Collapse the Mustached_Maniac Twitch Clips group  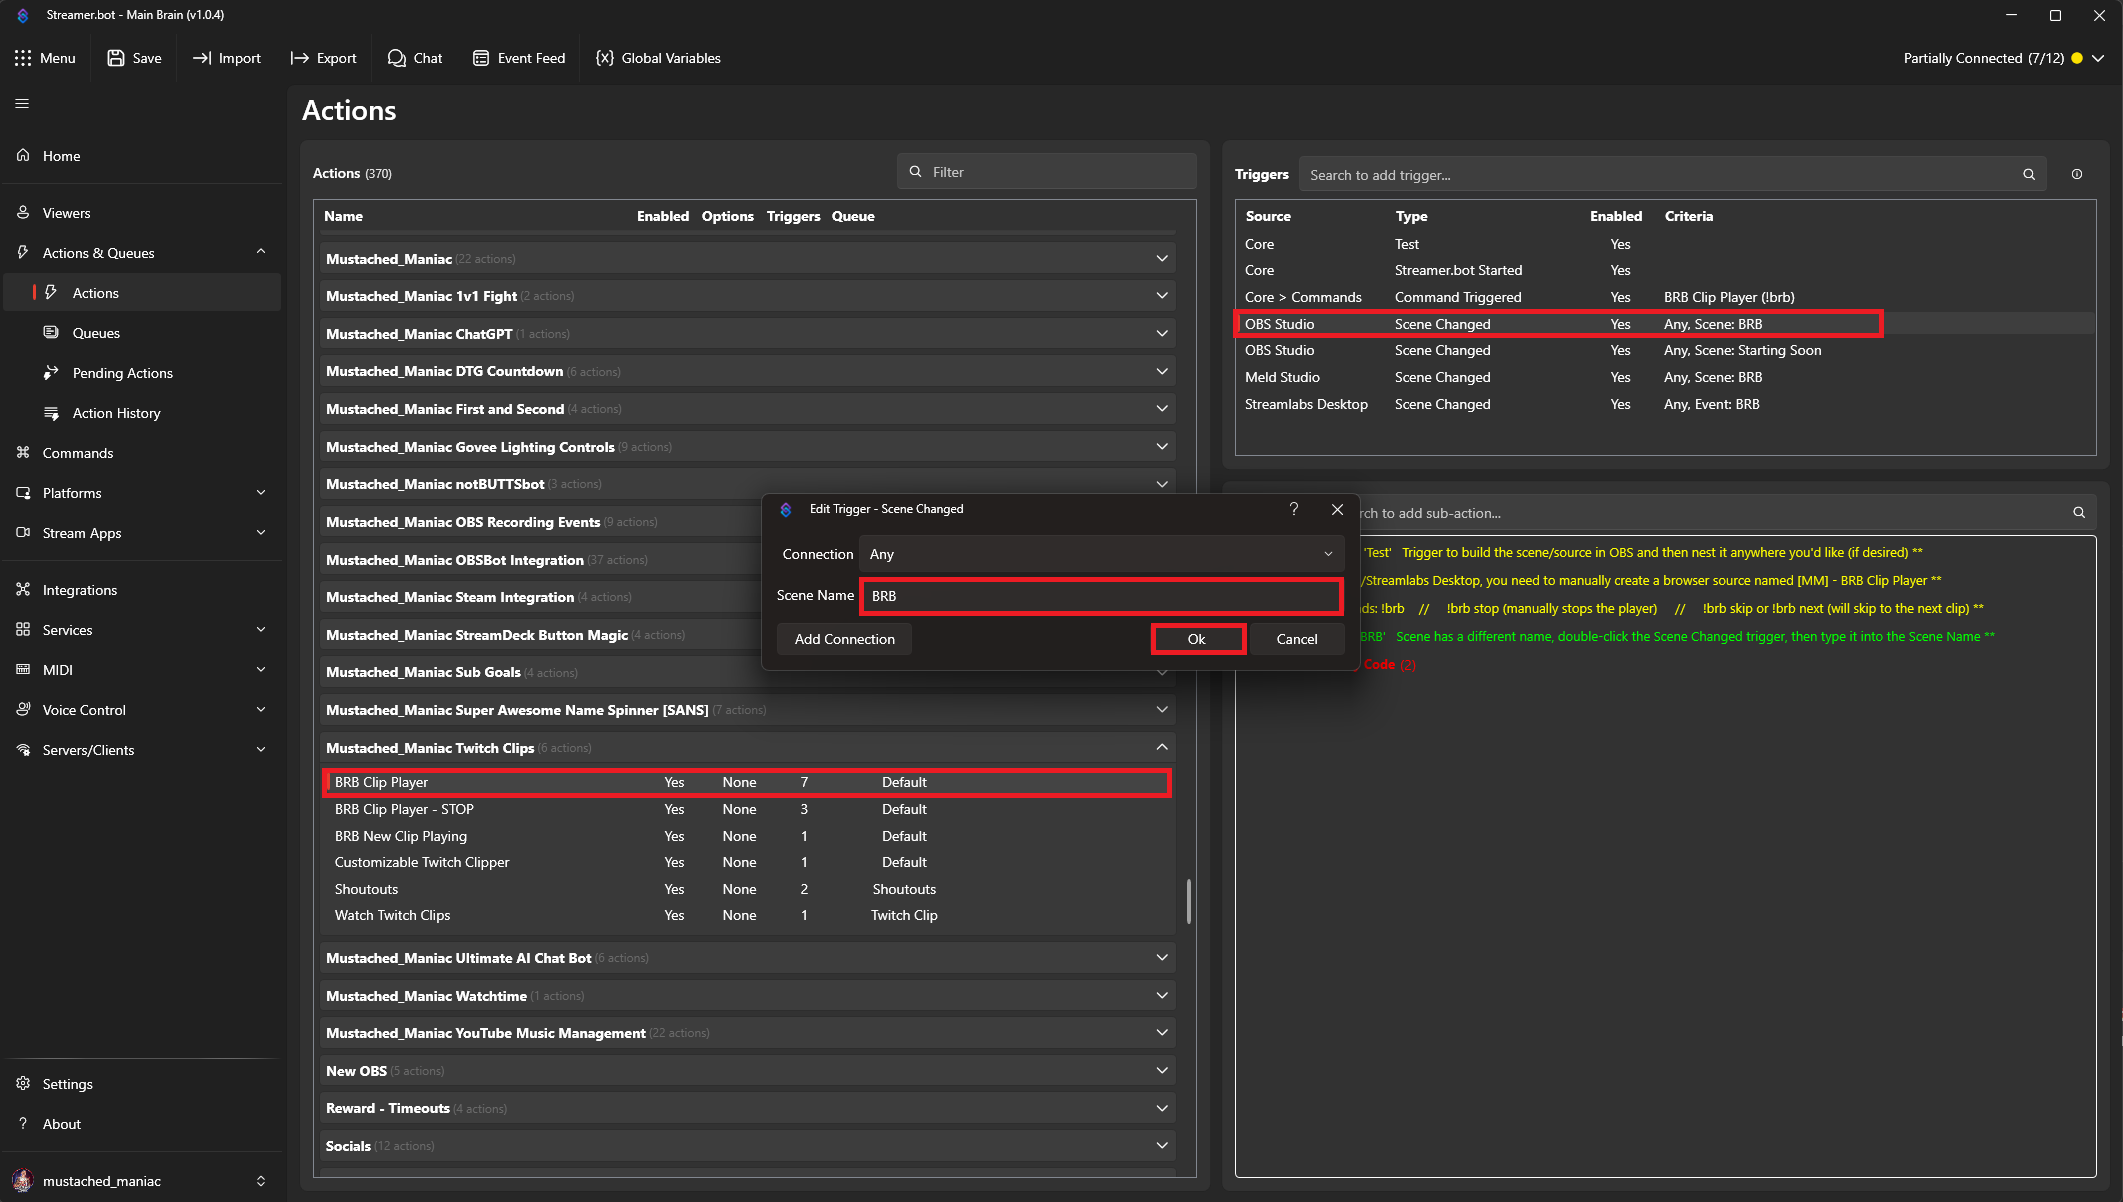[1161, 747]
